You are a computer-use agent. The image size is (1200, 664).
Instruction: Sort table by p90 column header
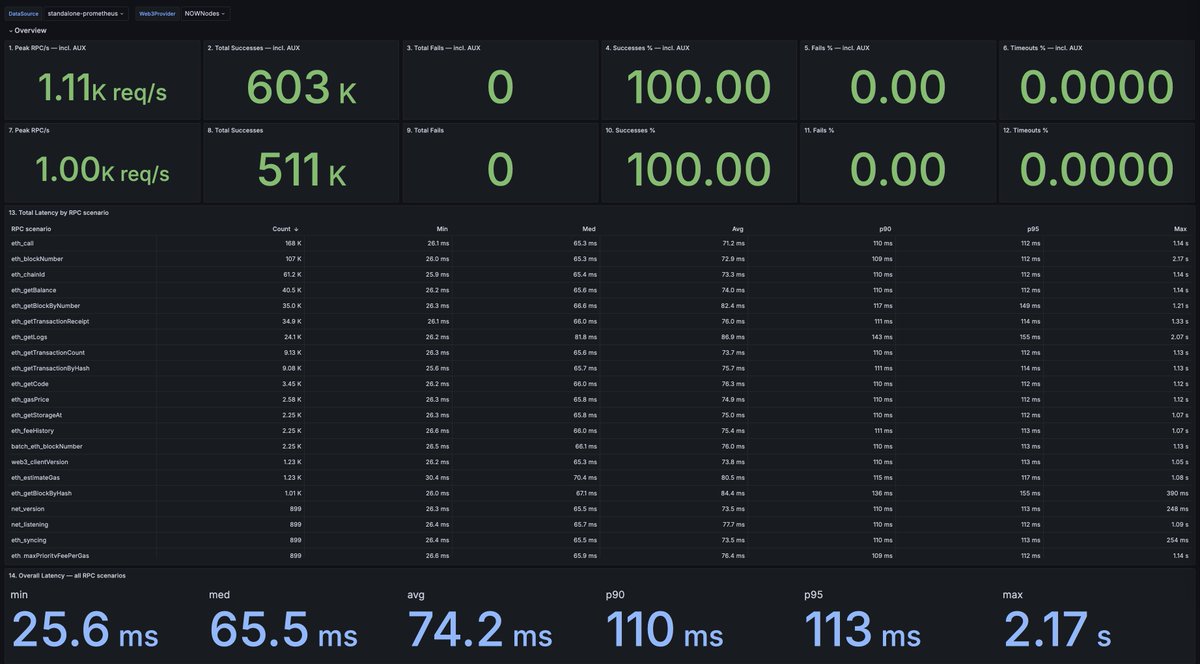pos(885,229)
